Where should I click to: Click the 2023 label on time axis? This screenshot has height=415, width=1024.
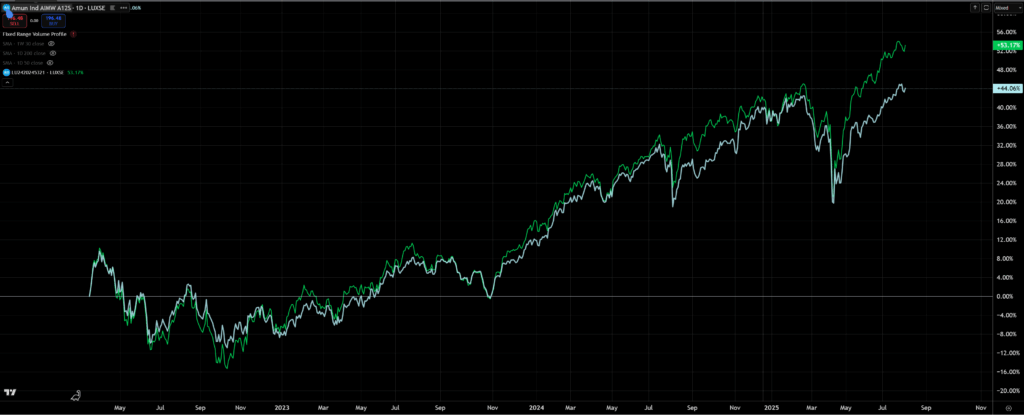click(x=281, y=407)
